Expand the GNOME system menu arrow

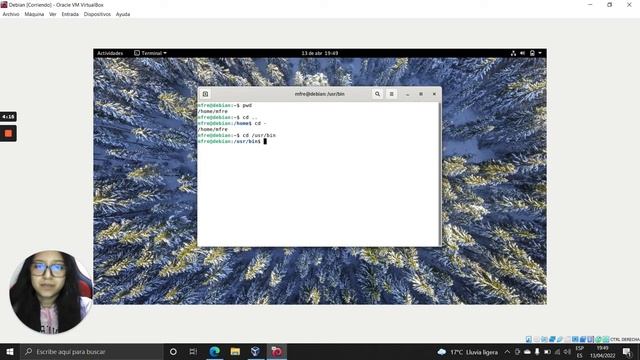point(540,53)
